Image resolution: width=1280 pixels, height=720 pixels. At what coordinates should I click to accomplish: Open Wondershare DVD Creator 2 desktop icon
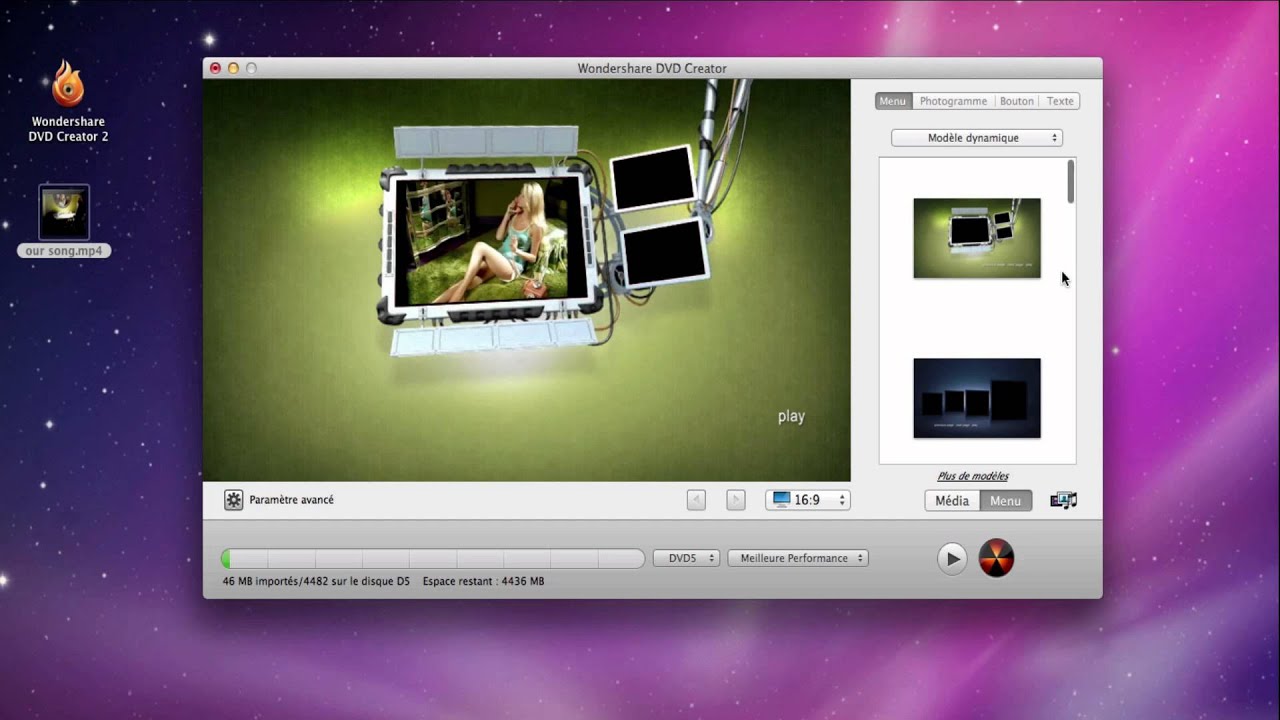[68, 101]
